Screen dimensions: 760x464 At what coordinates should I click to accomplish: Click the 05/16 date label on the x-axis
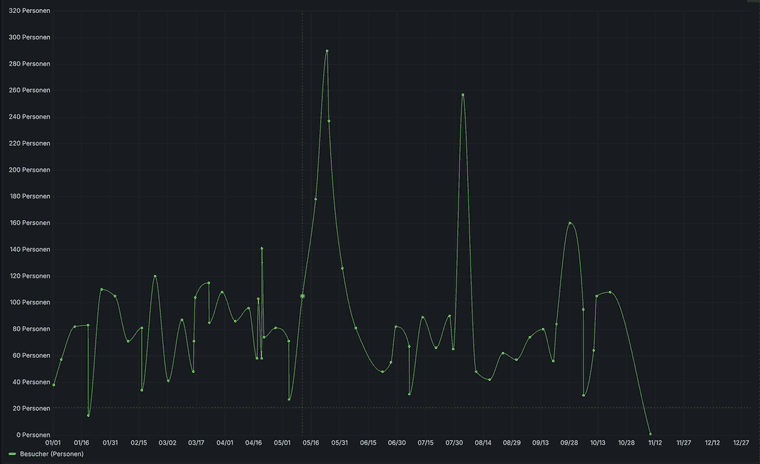tap(311, 442)
